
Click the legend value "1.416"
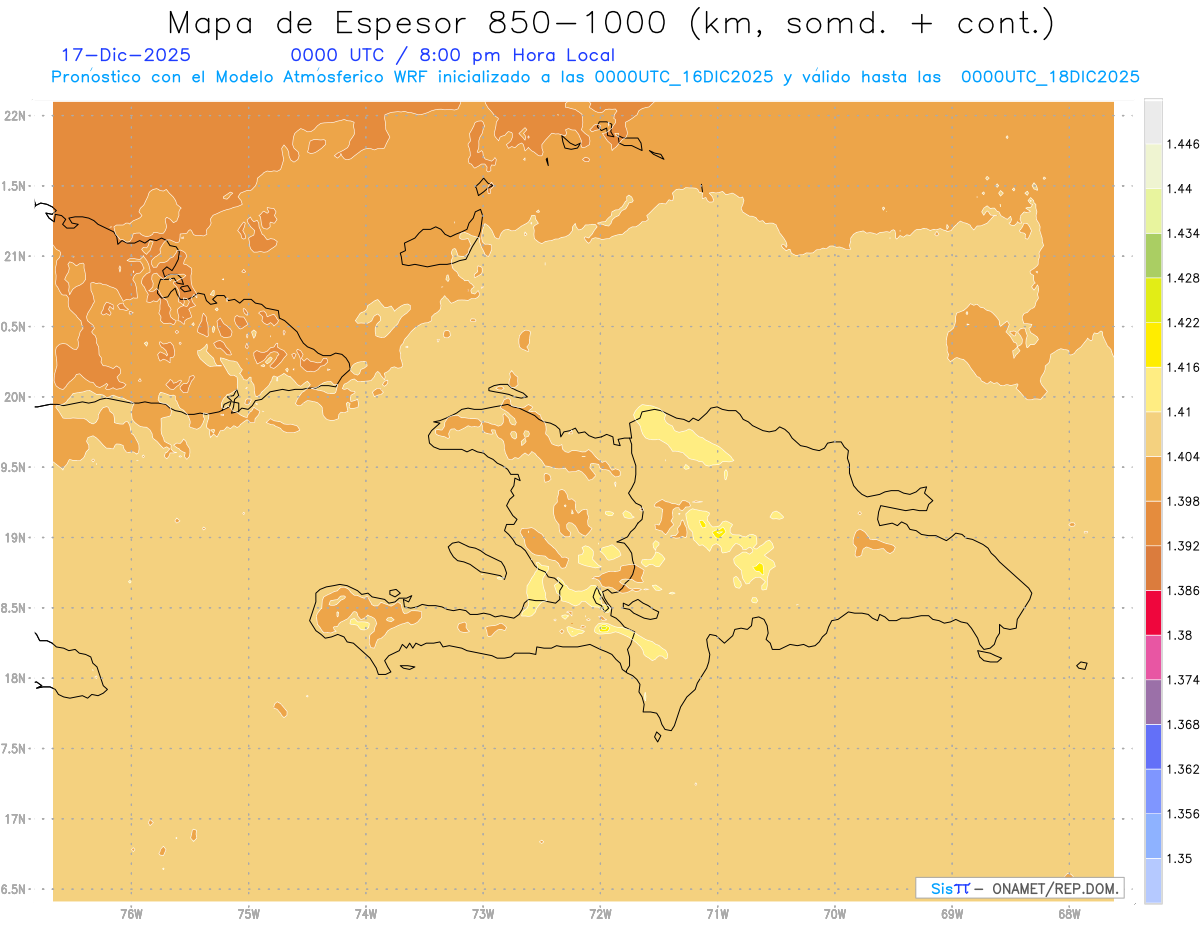pyautogui.click(x=1183, y=367)
